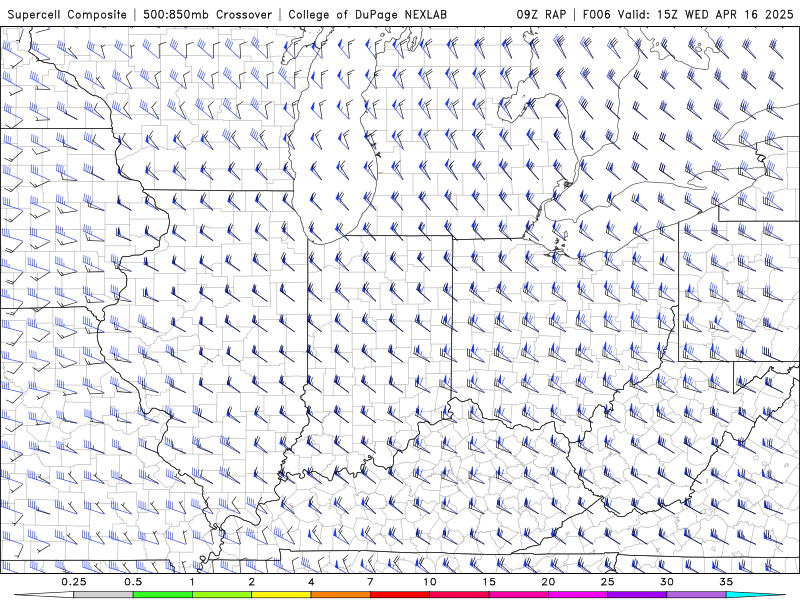
Task: Pick the red color bar segment
Action: (399, 595)
